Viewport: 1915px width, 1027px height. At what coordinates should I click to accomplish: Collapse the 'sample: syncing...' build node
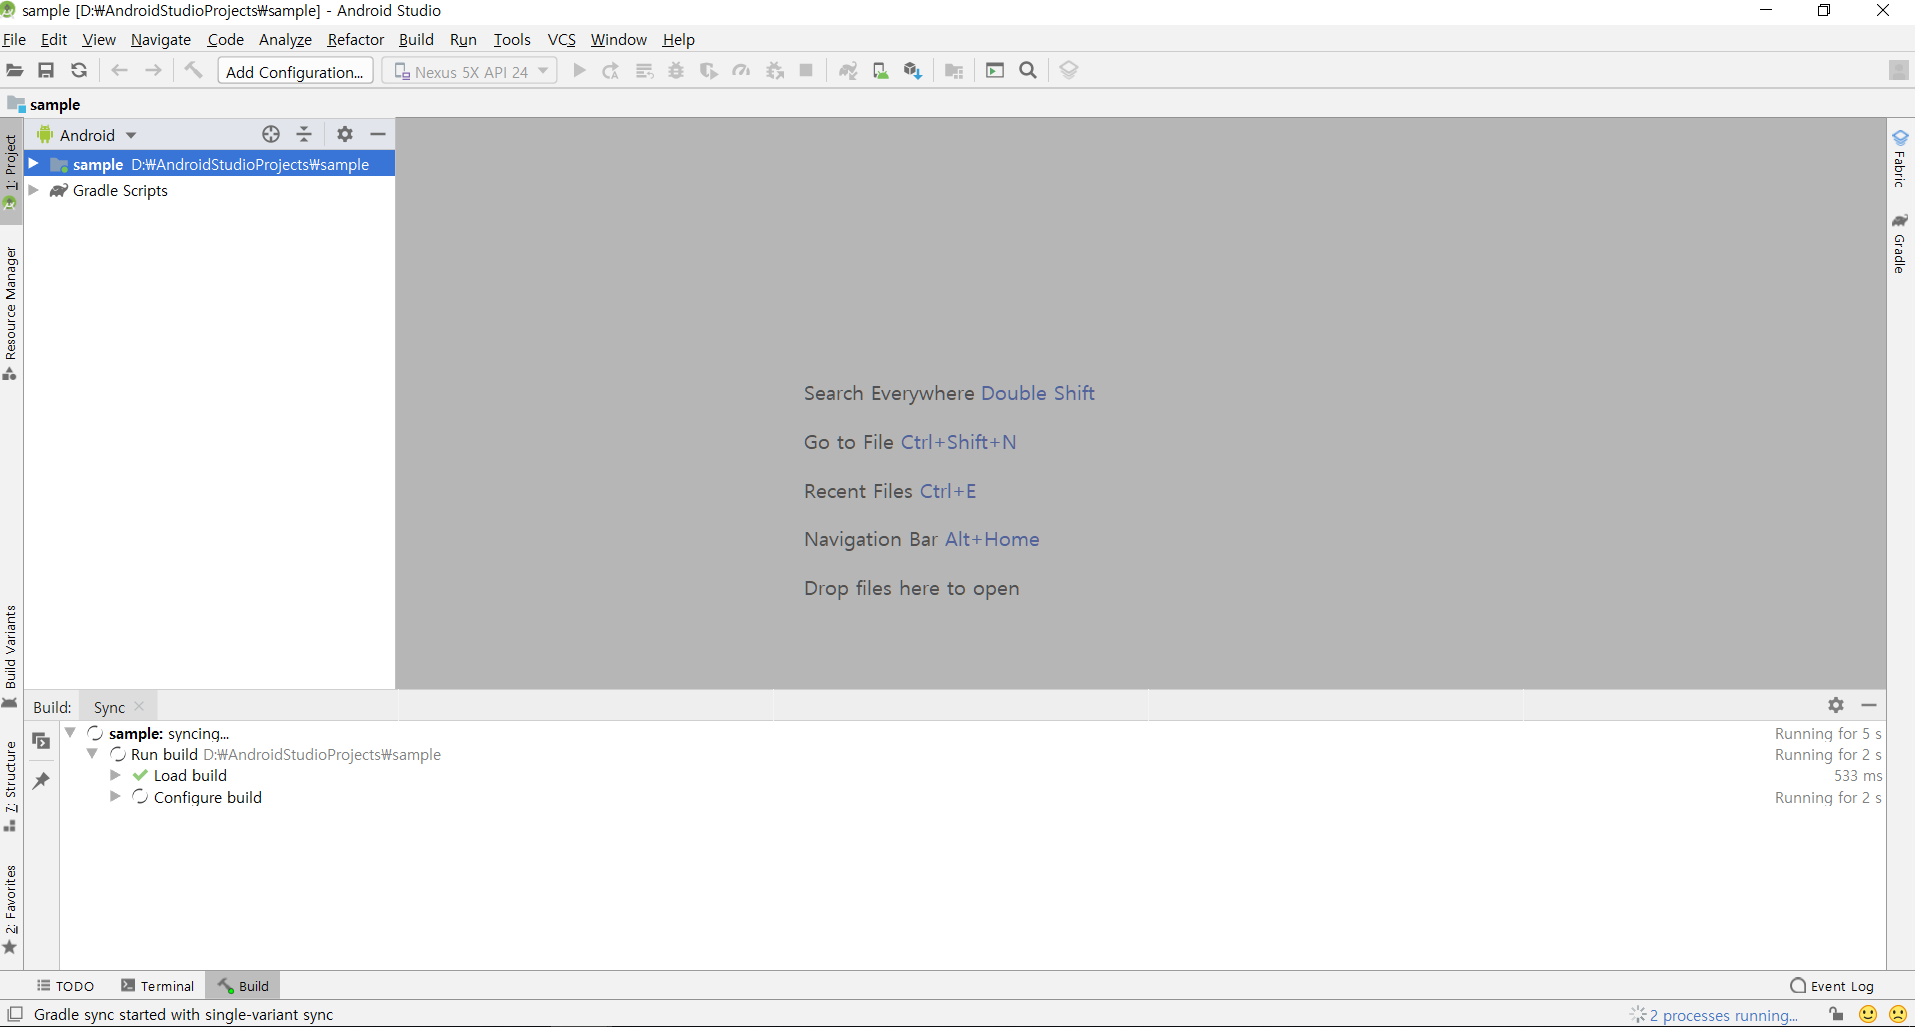pos(71,732)
